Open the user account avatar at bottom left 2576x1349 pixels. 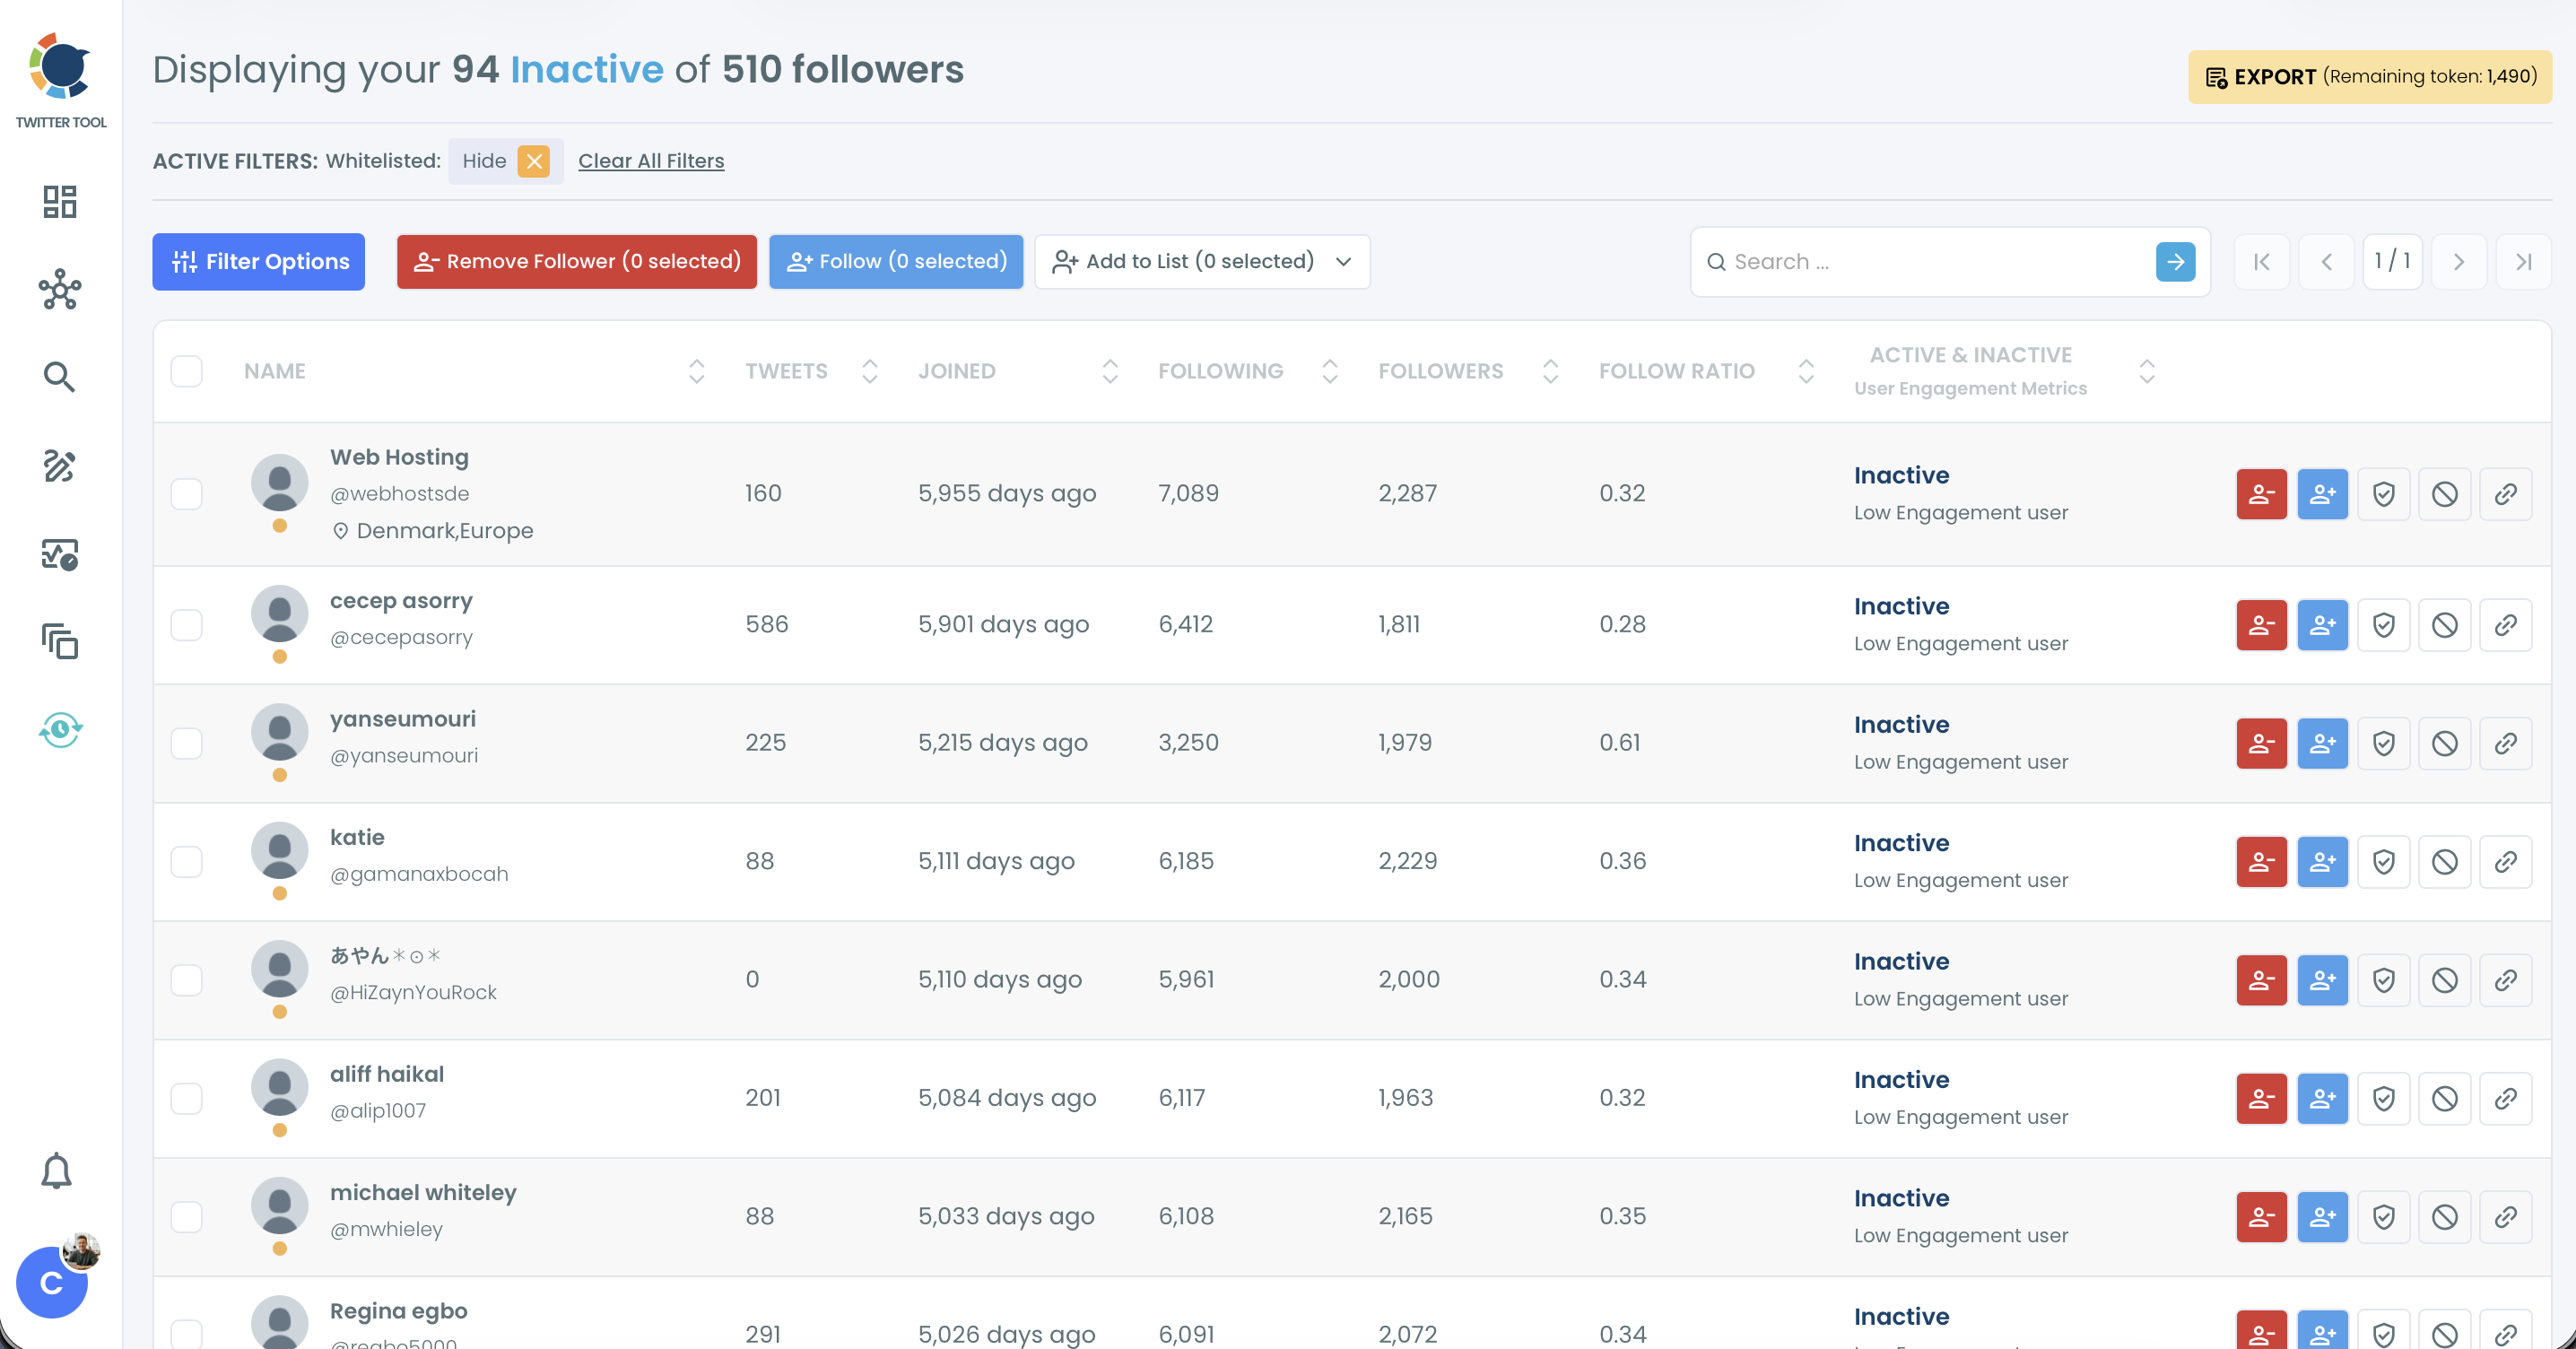tap(52, 1282)
